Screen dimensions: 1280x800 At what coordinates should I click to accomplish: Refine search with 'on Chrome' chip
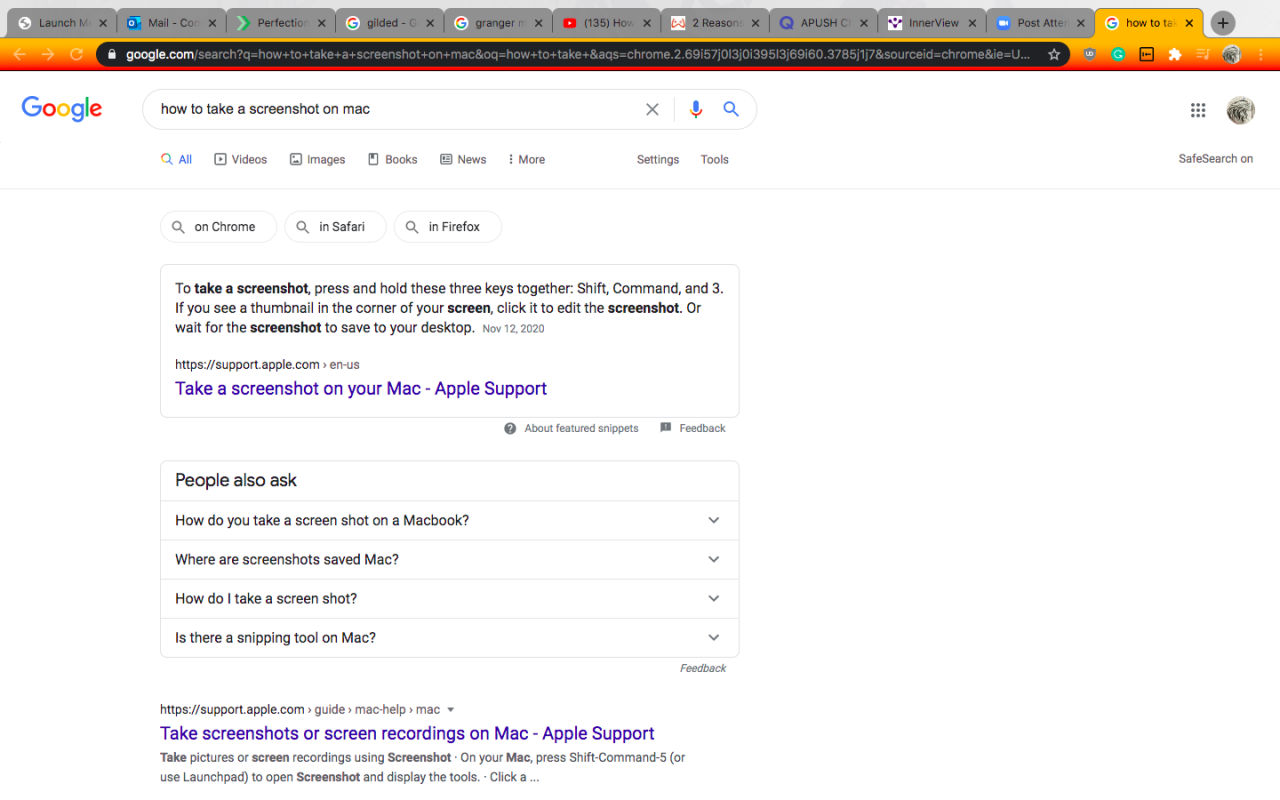217,227
